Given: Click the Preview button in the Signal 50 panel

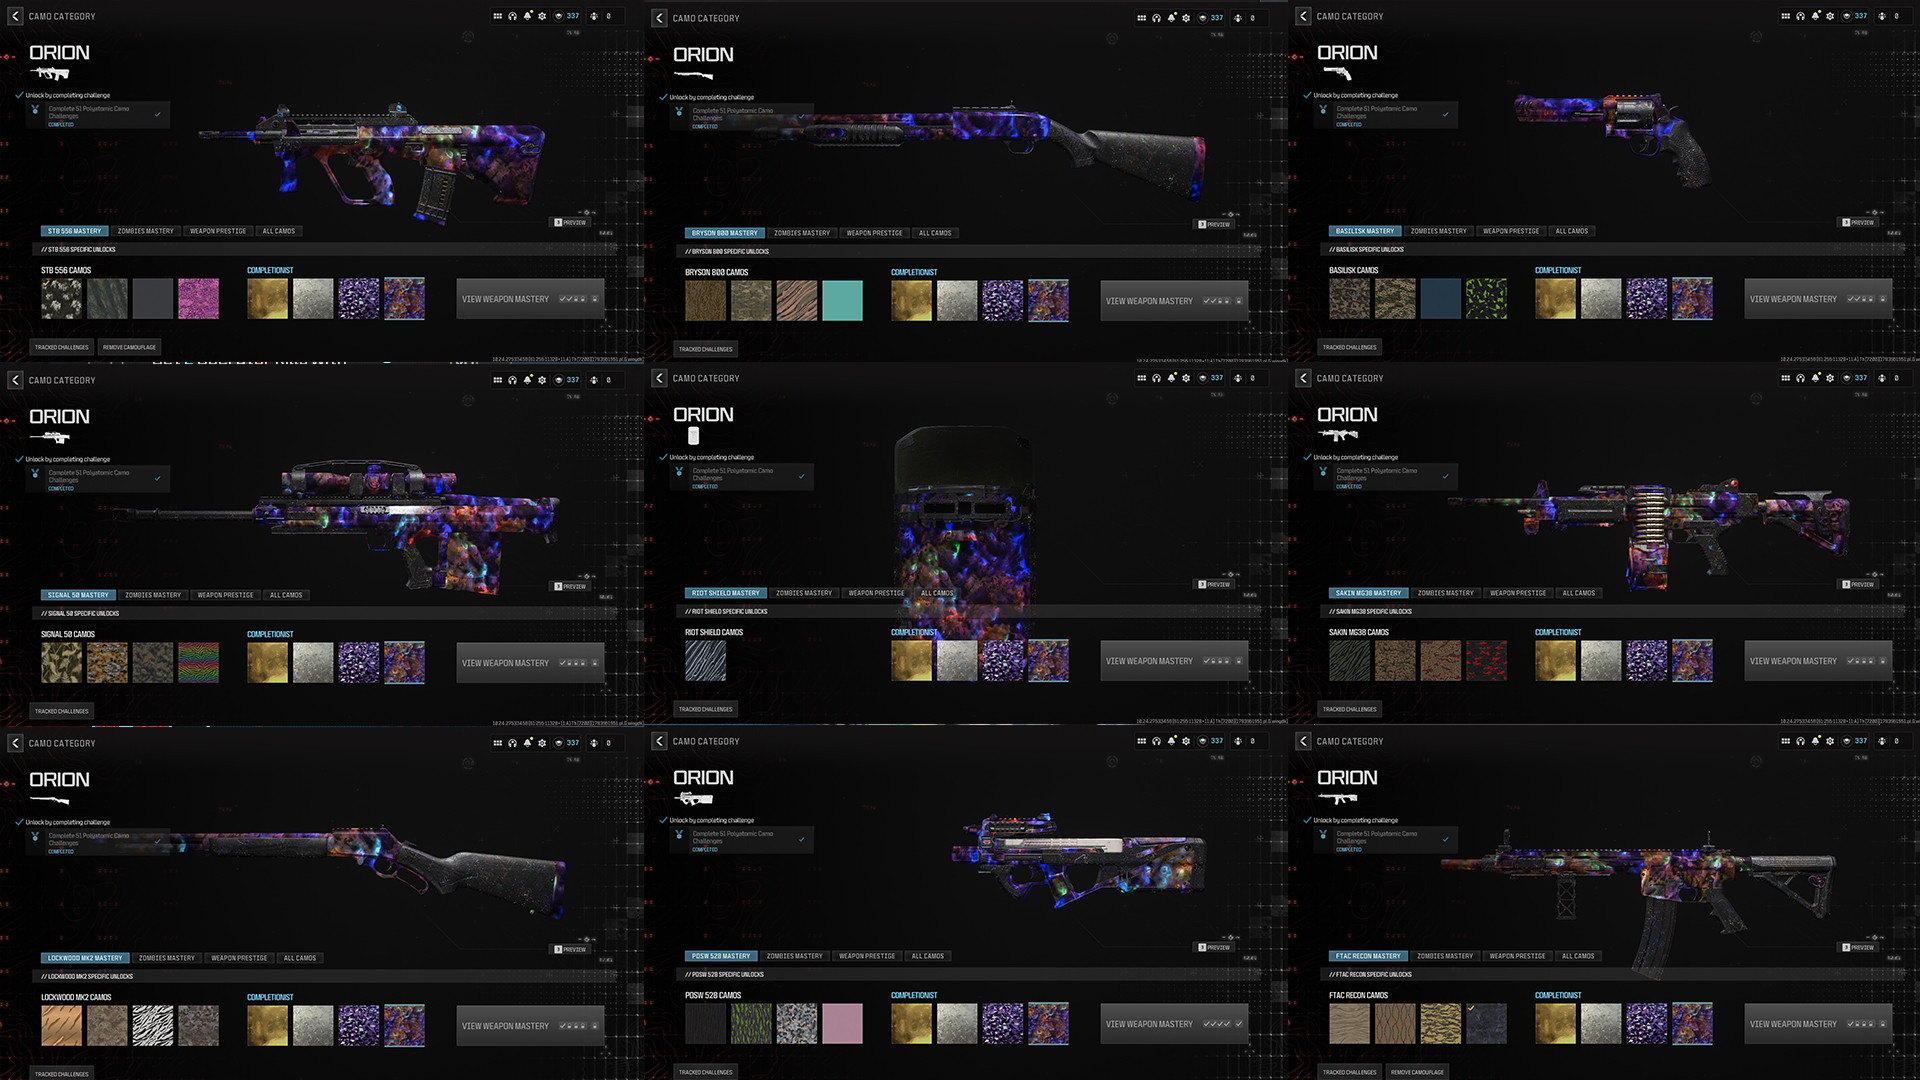Looking at the screenshot, I should pyautogui.click(x=571, y=586).
